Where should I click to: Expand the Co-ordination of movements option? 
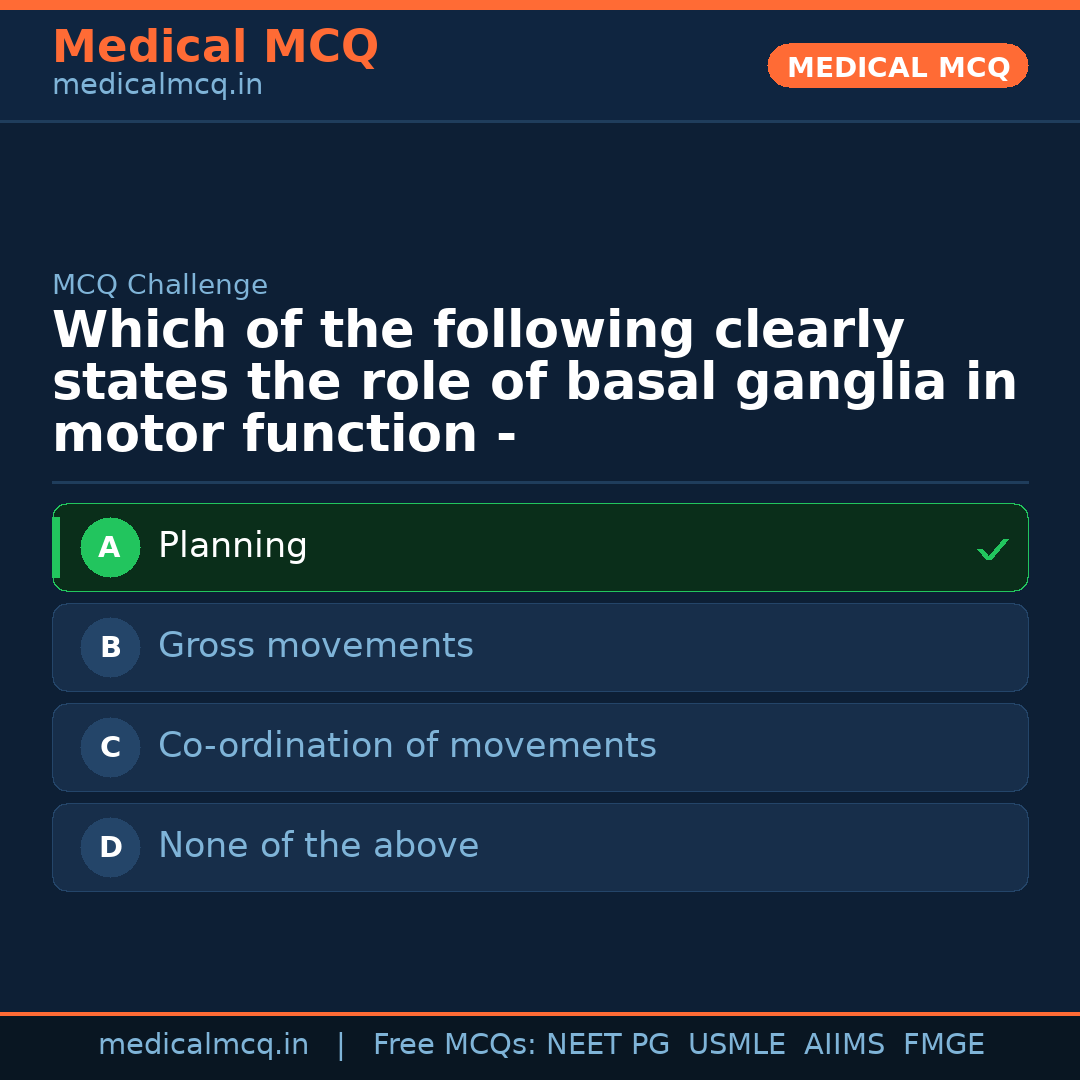point(540,747)
